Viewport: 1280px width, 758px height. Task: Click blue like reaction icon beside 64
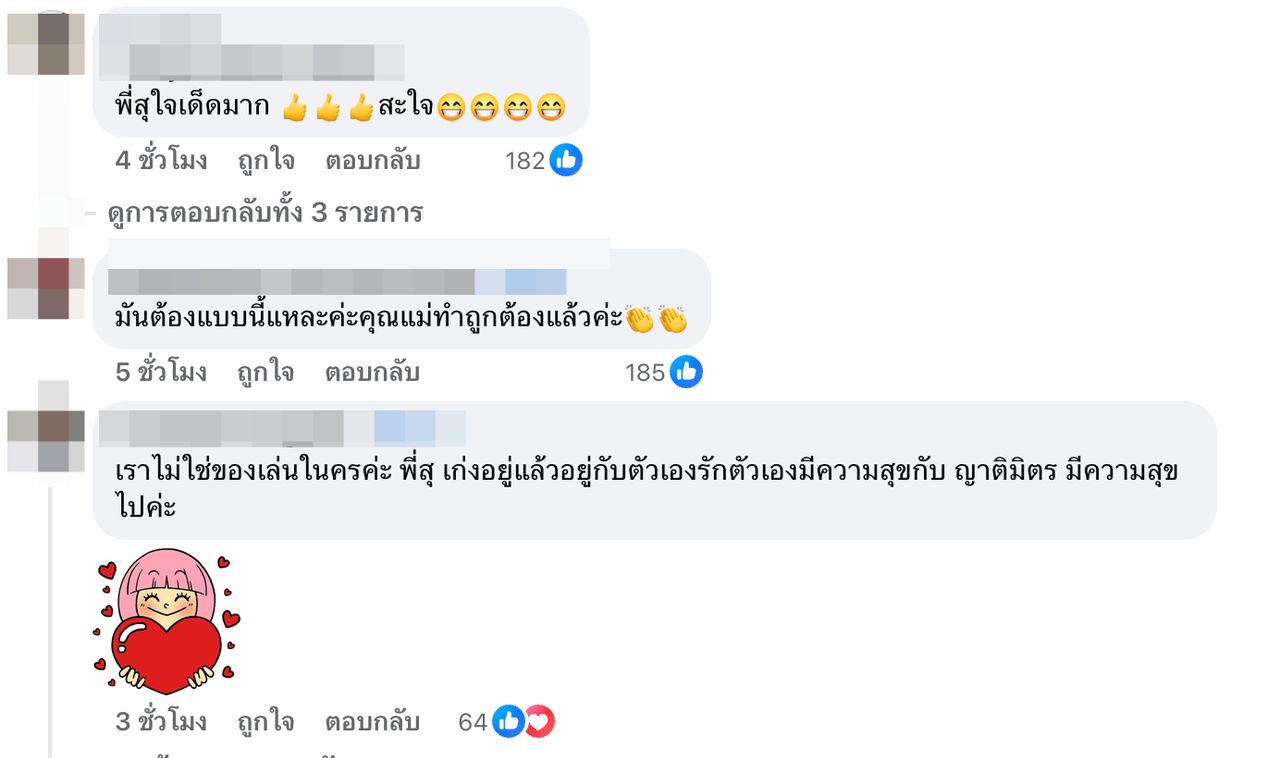click(x=508, y=721)
